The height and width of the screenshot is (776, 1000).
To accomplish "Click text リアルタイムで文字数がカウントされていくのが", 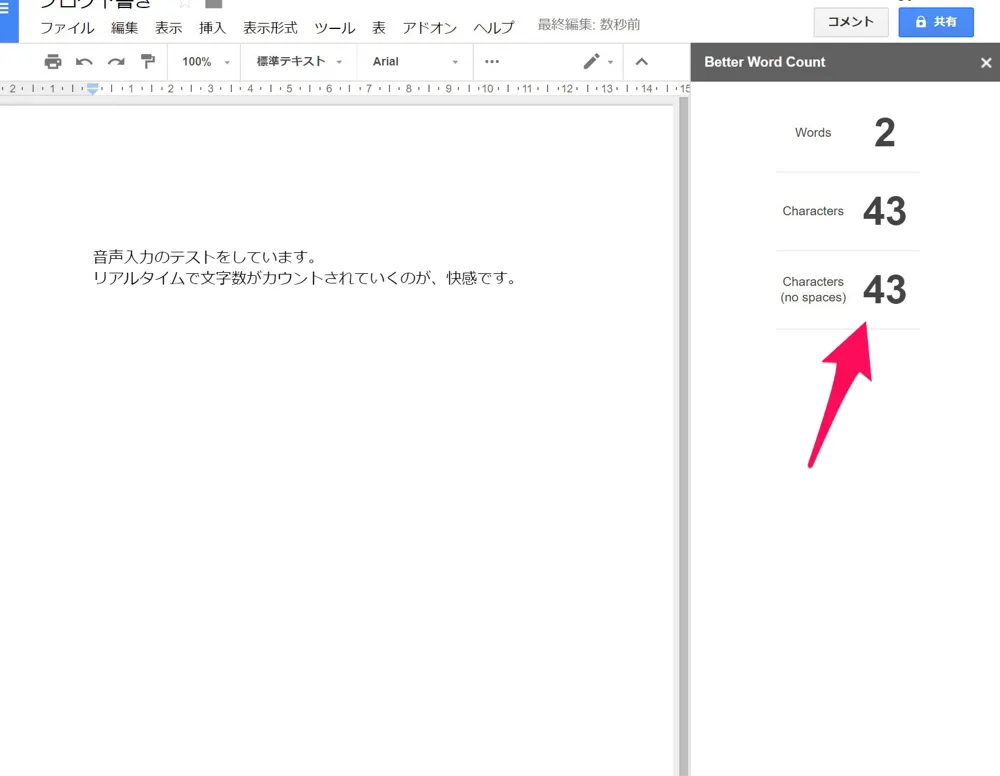I will 261,279.
